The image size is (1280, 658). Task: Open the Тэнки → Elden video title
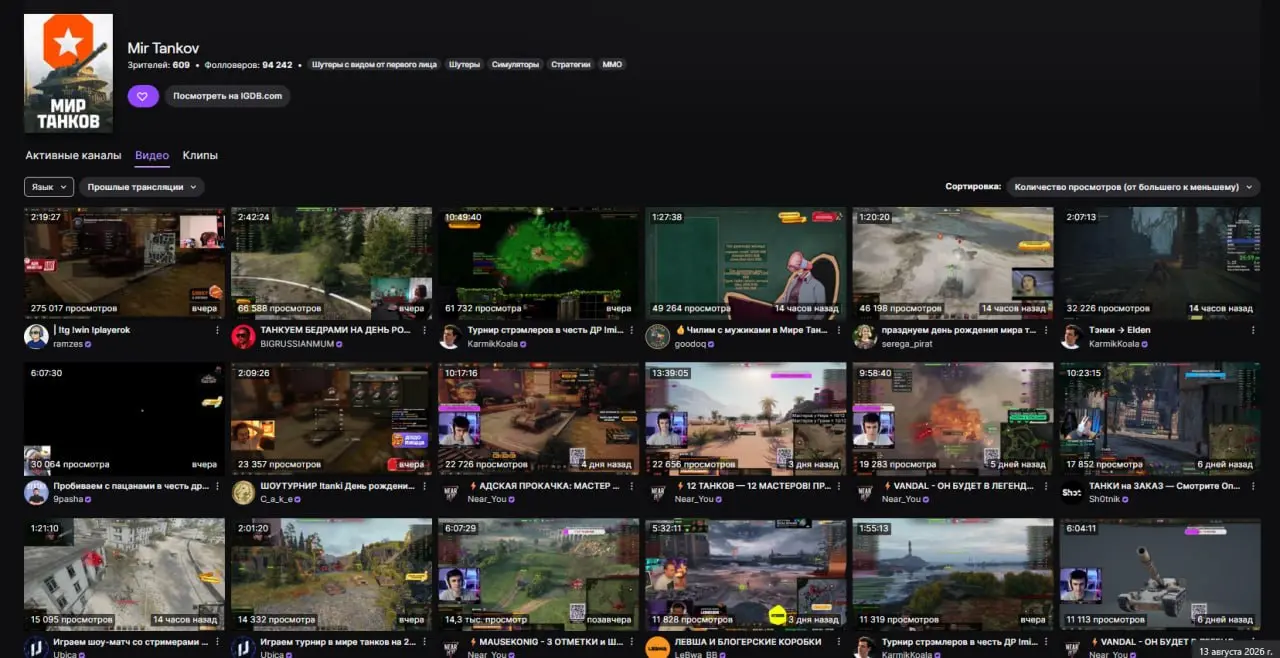[1119, 330]
